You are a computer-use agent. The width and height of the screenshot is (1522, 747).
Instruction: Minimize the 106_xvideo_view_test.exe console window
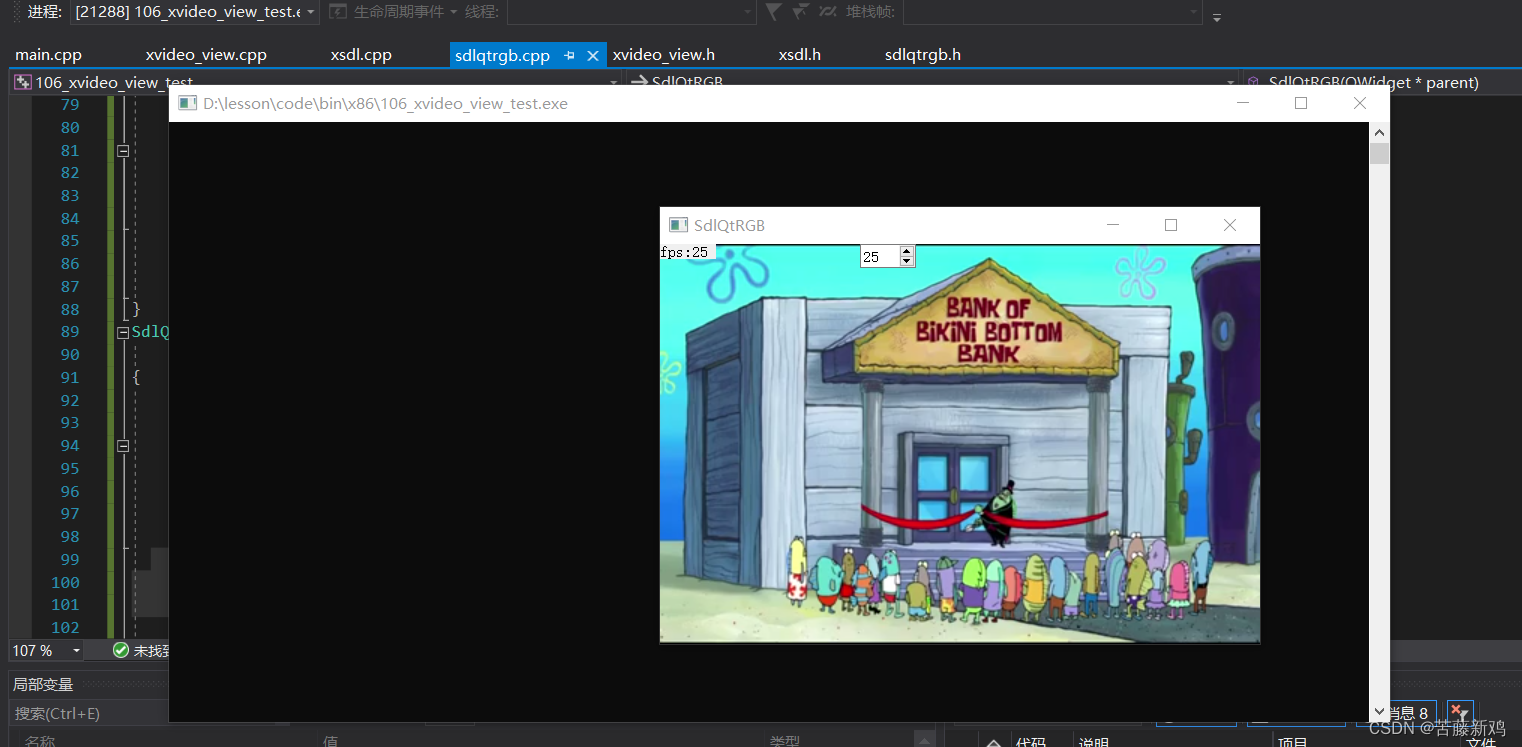pos(1243,103)
